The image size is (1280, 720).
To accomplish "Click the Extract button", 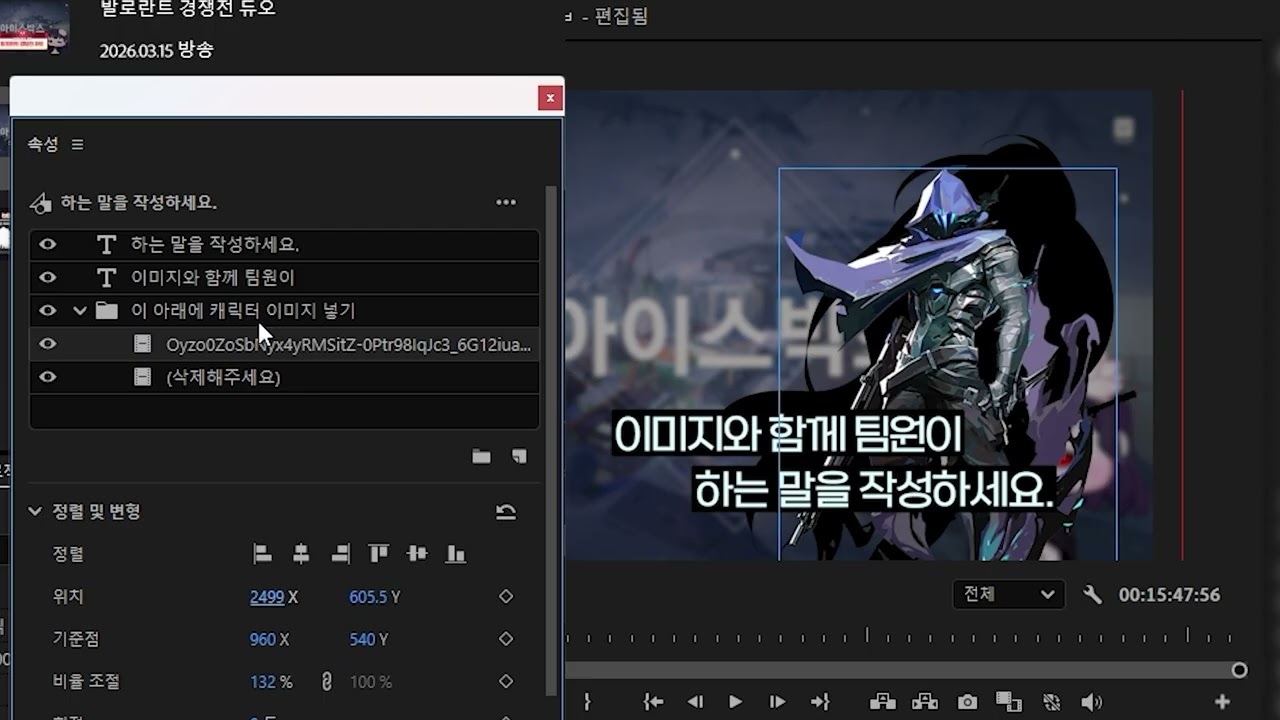I will [x=925, y=702].
